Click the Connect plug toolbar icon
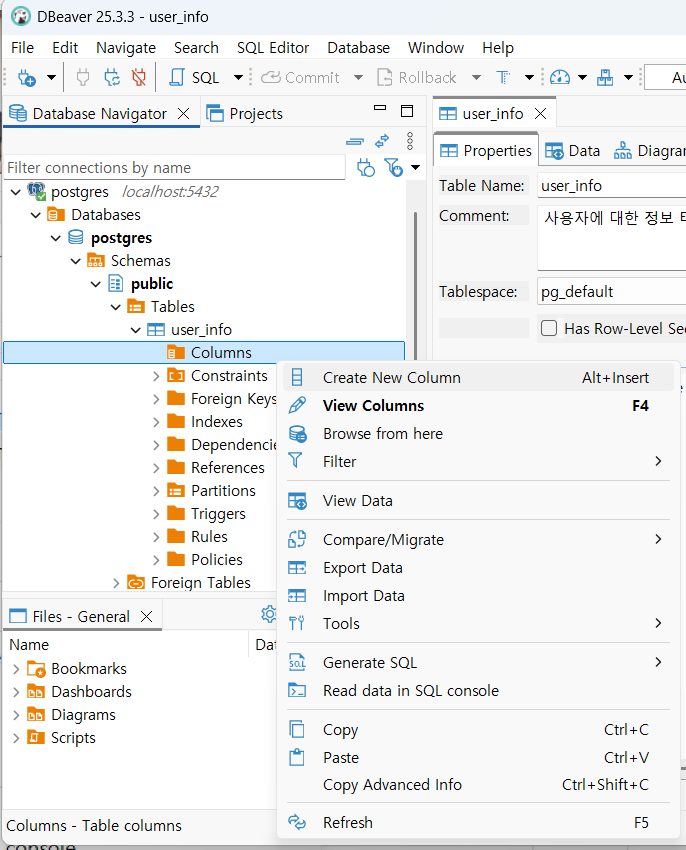Image resolution: width=686 pixels, height=850 pixels. [x=83, y=78]
